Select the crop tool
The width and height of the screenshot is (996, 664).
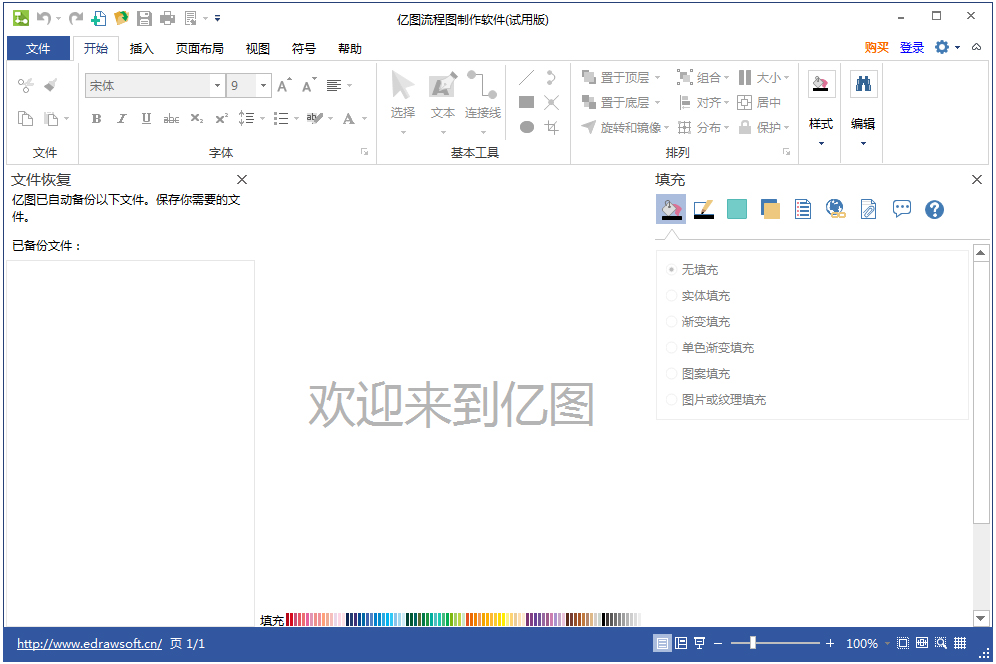click(551, 127)
